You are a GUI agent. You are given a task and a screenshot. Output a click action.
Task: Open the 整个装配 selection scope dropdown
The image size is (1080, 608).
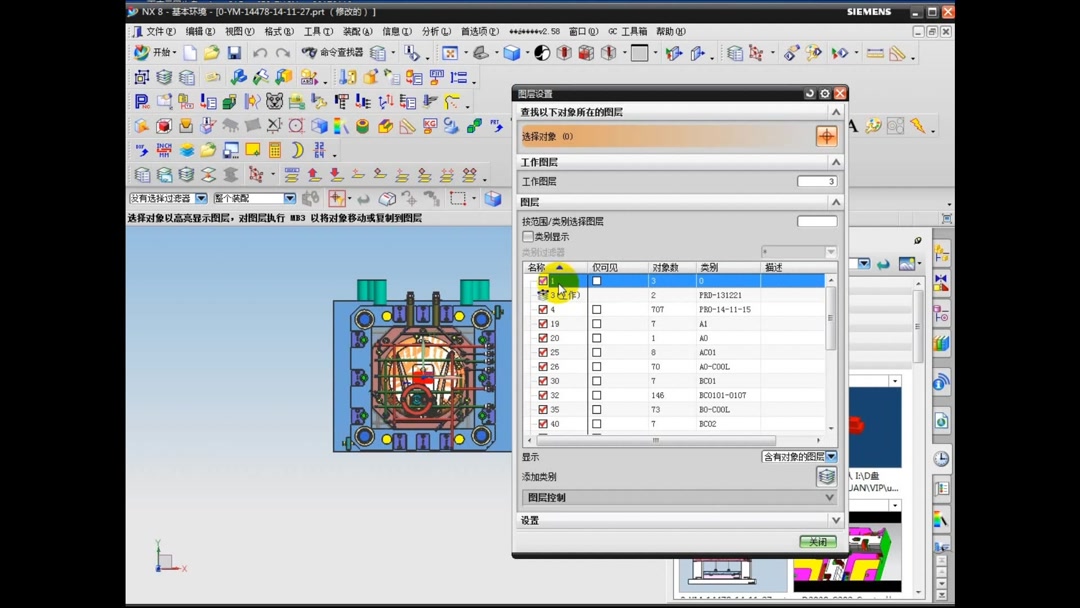(x=288, y=197)
